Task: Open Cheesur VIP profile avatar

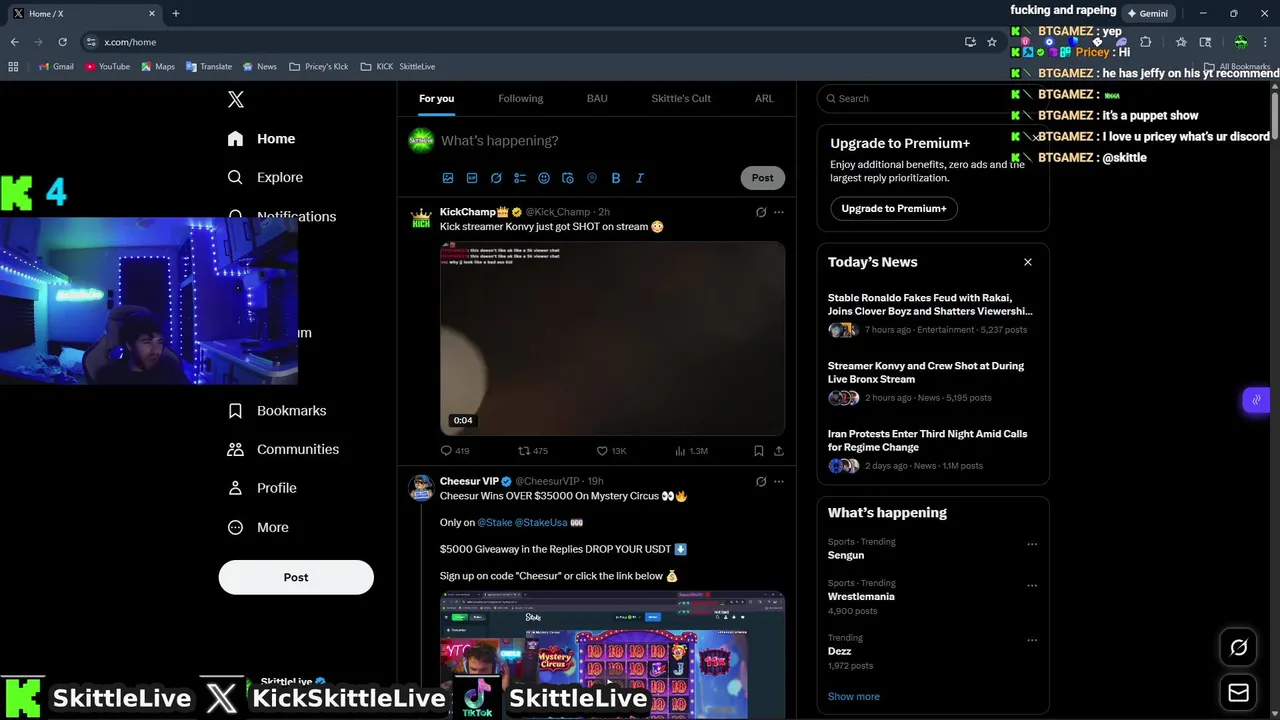Action: (x=422, y=487)
